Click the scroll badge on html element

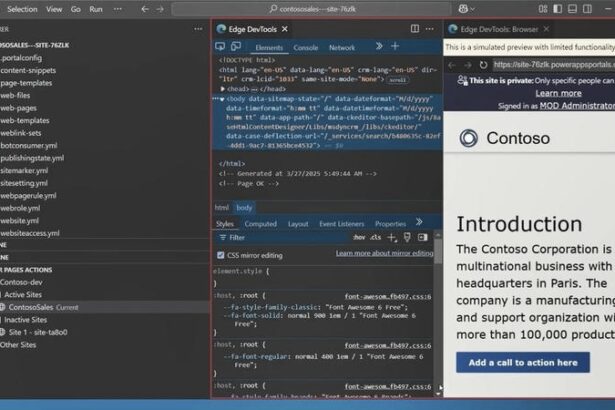397,80
